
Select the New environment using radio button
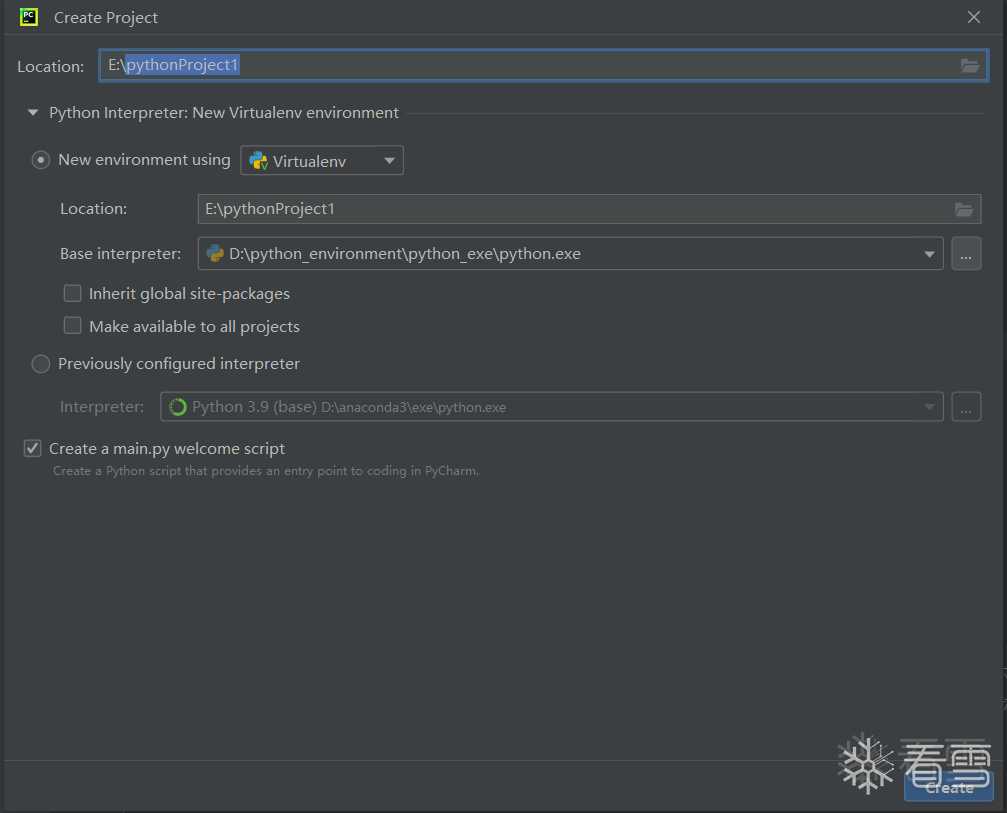coord(40,160)
